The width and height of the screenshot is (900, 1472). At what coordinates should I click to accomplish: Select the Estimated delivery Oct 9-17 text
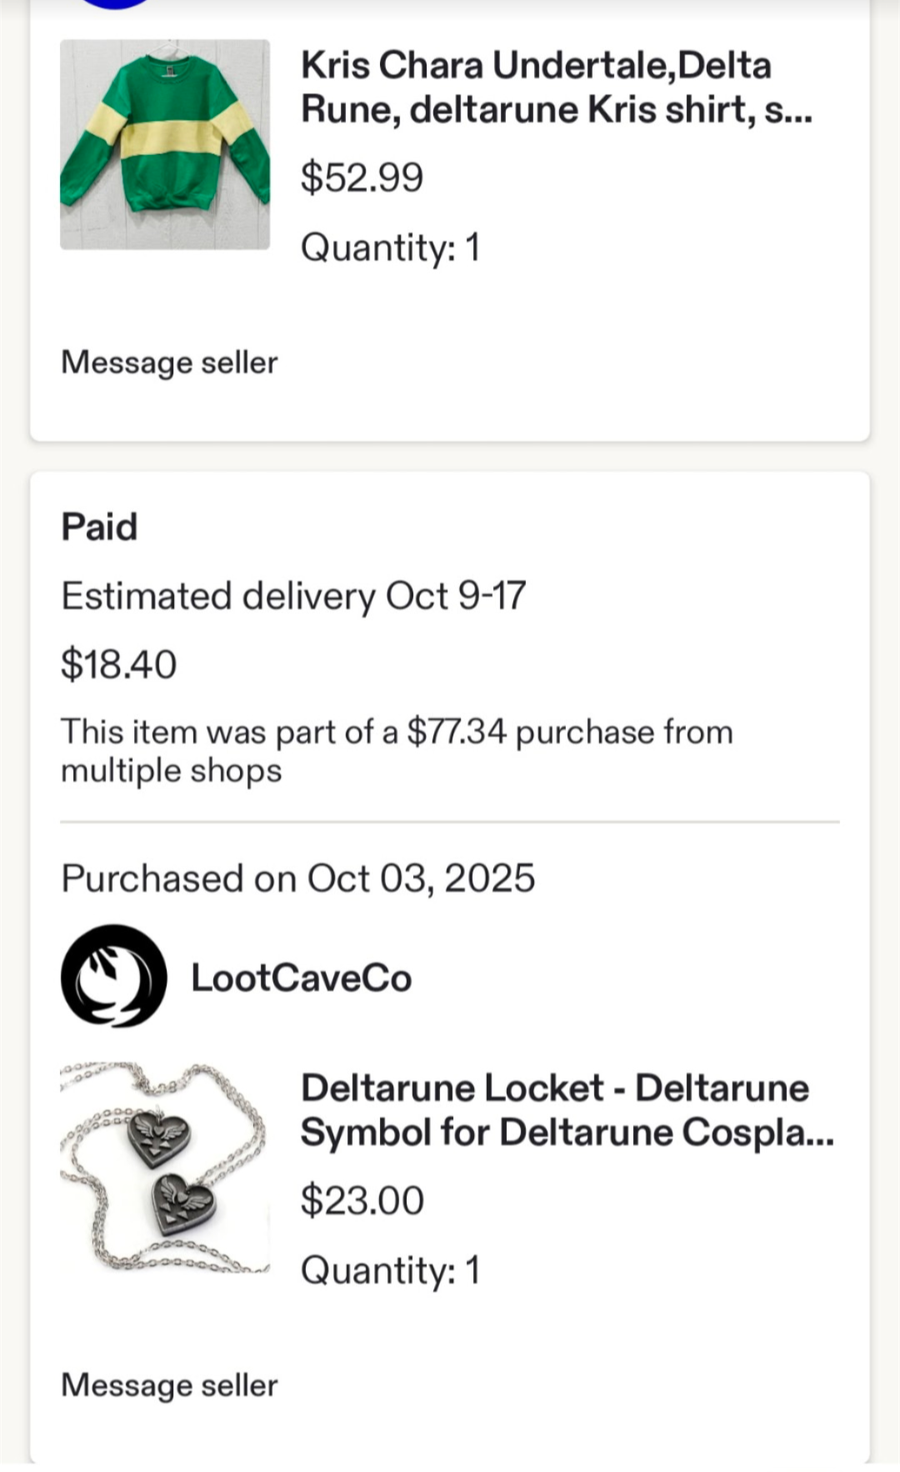point(293,596)
